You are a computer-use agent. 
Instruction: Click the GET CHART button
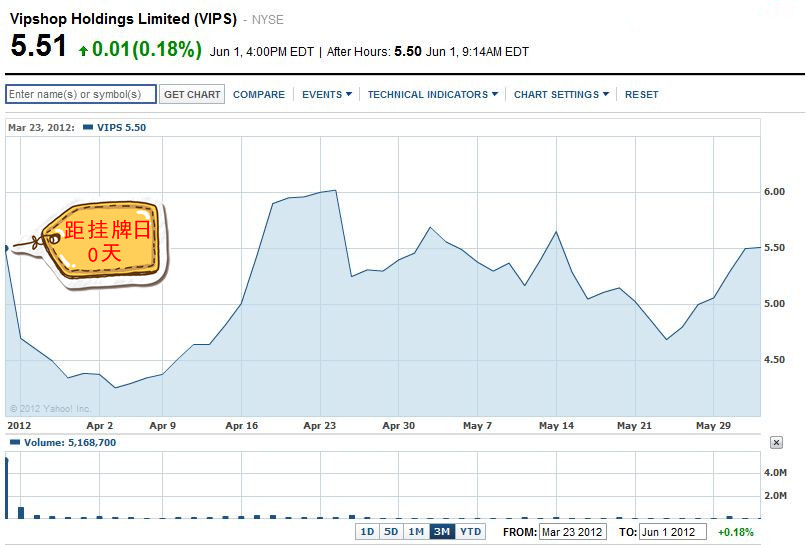[192, 94]
